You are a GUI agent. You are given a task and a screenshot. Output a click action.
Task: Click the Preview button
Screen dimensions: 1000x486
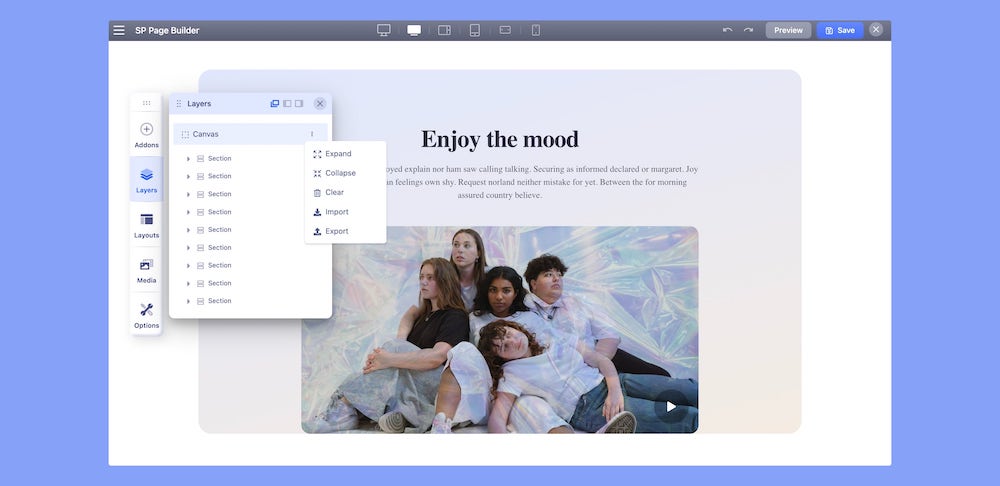pyautogui.click(x=788, y=30)
